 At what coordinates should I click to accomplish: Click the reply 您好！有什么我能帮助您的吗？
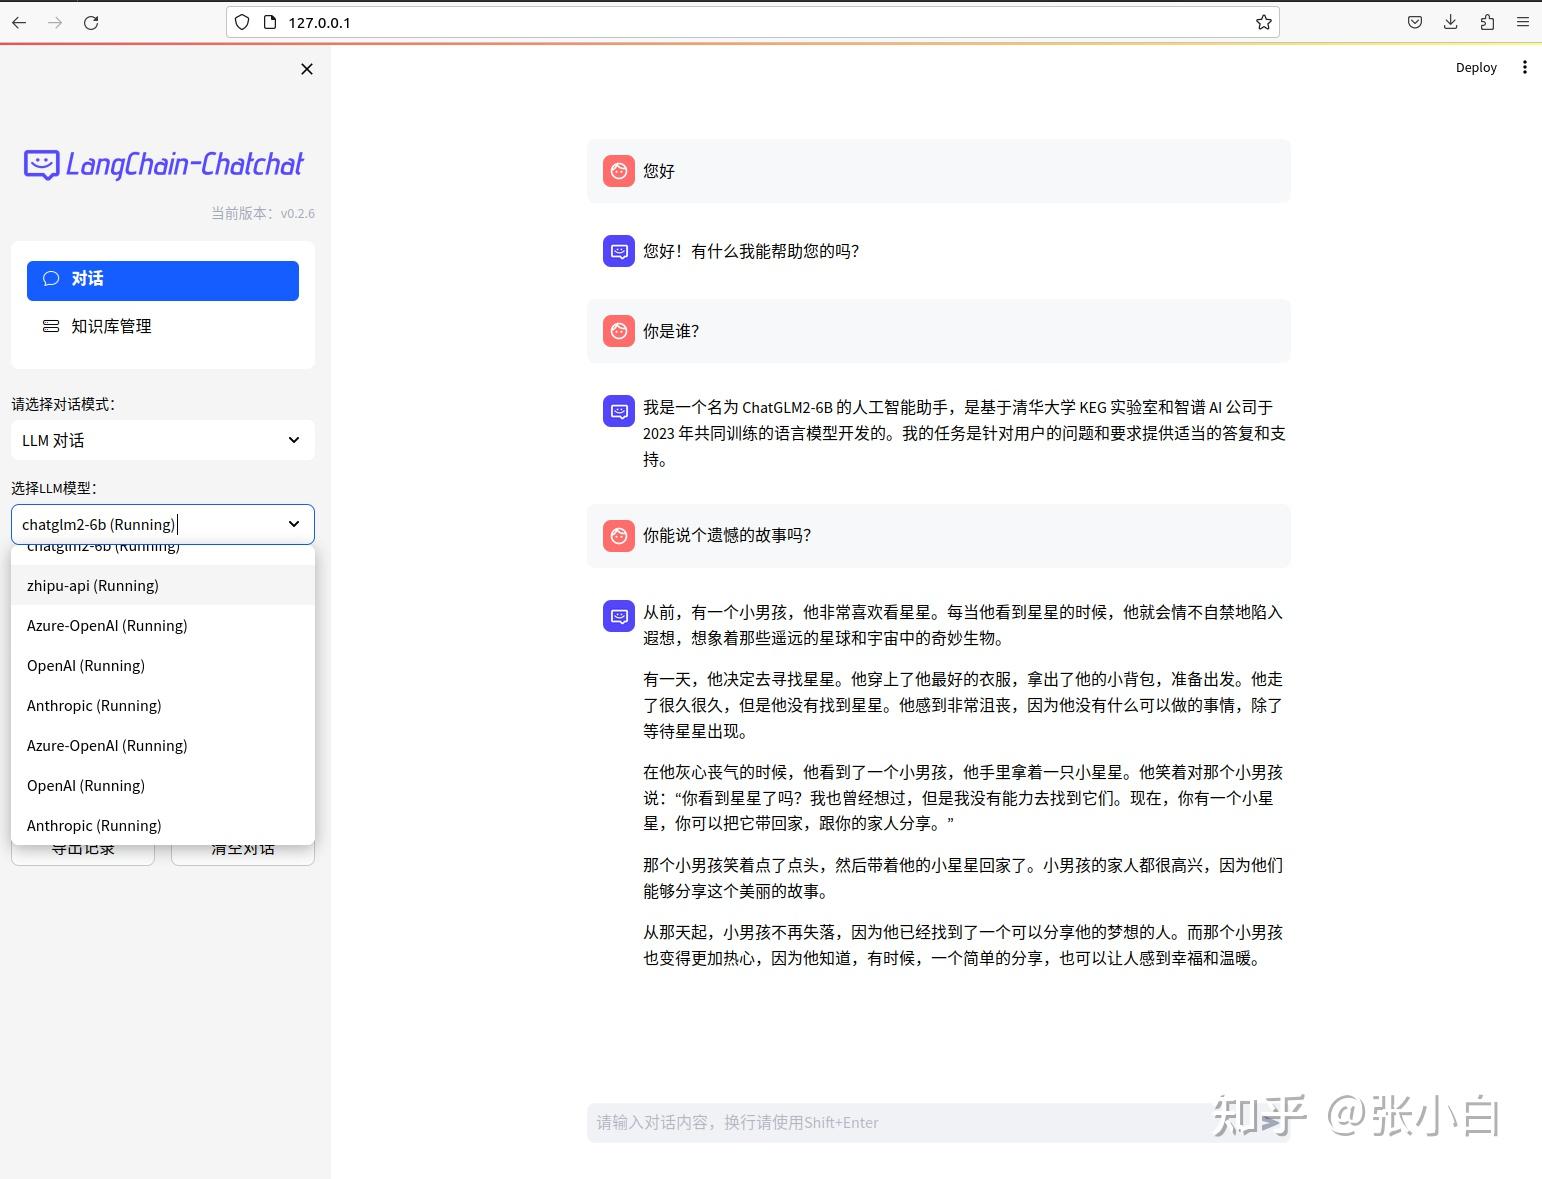pyautogui.click(x=751, y=251)
